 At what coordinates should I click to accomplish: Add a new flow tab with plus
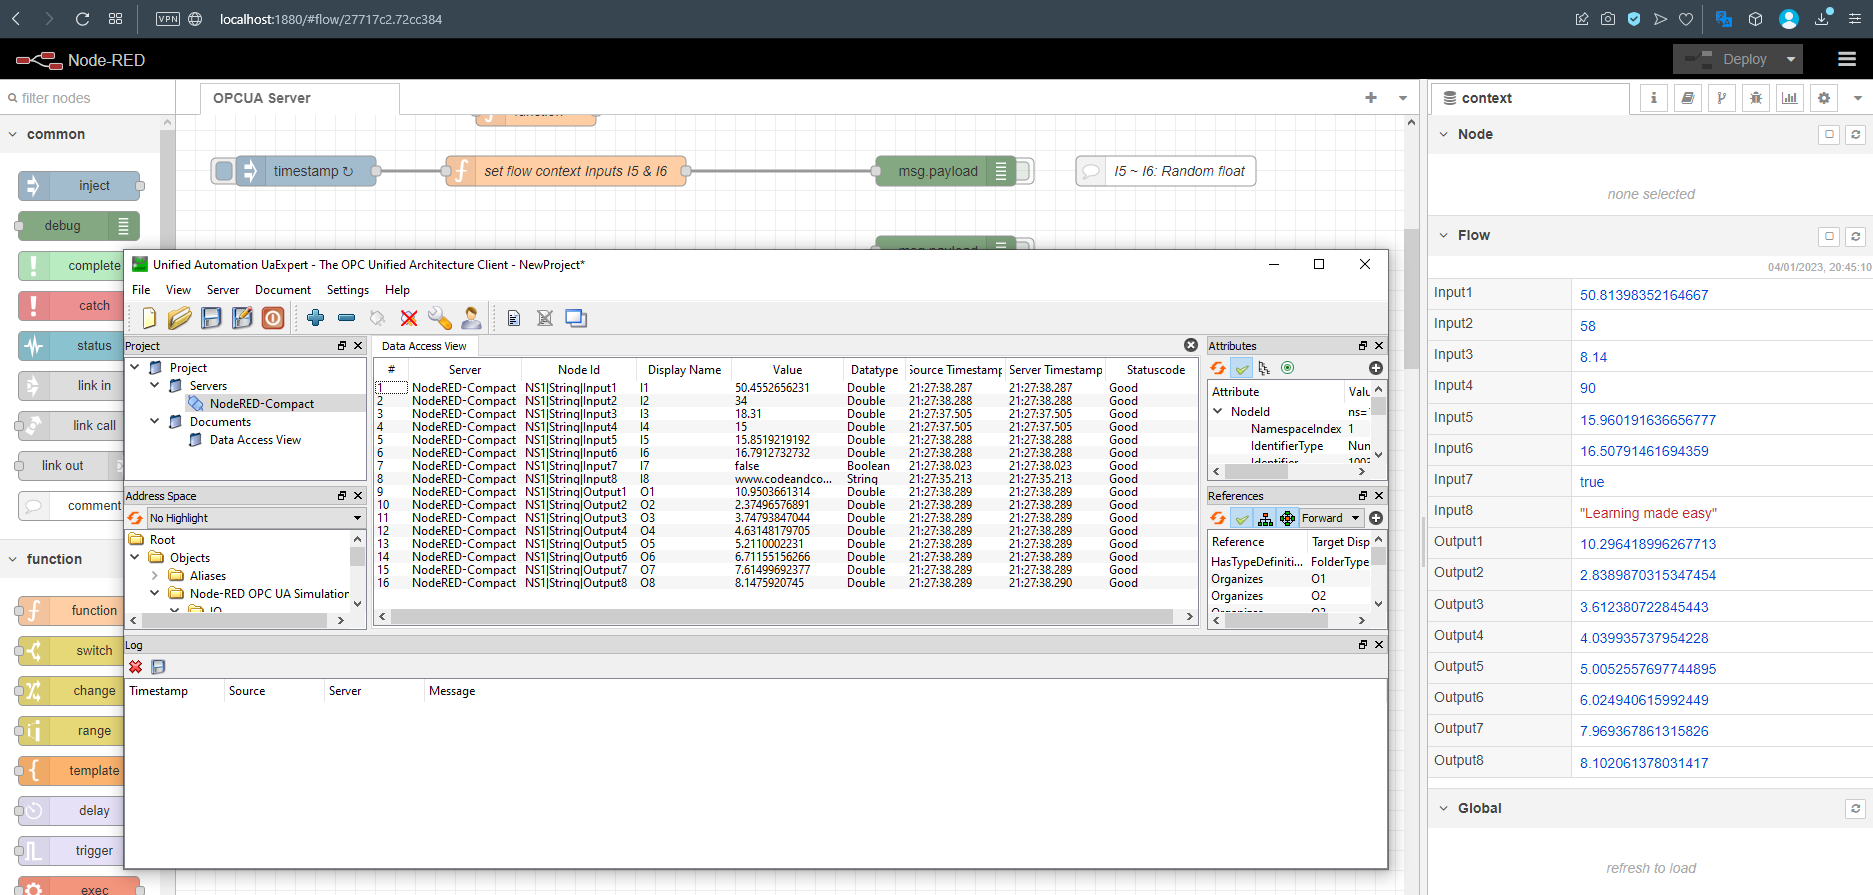[1371, 98]
